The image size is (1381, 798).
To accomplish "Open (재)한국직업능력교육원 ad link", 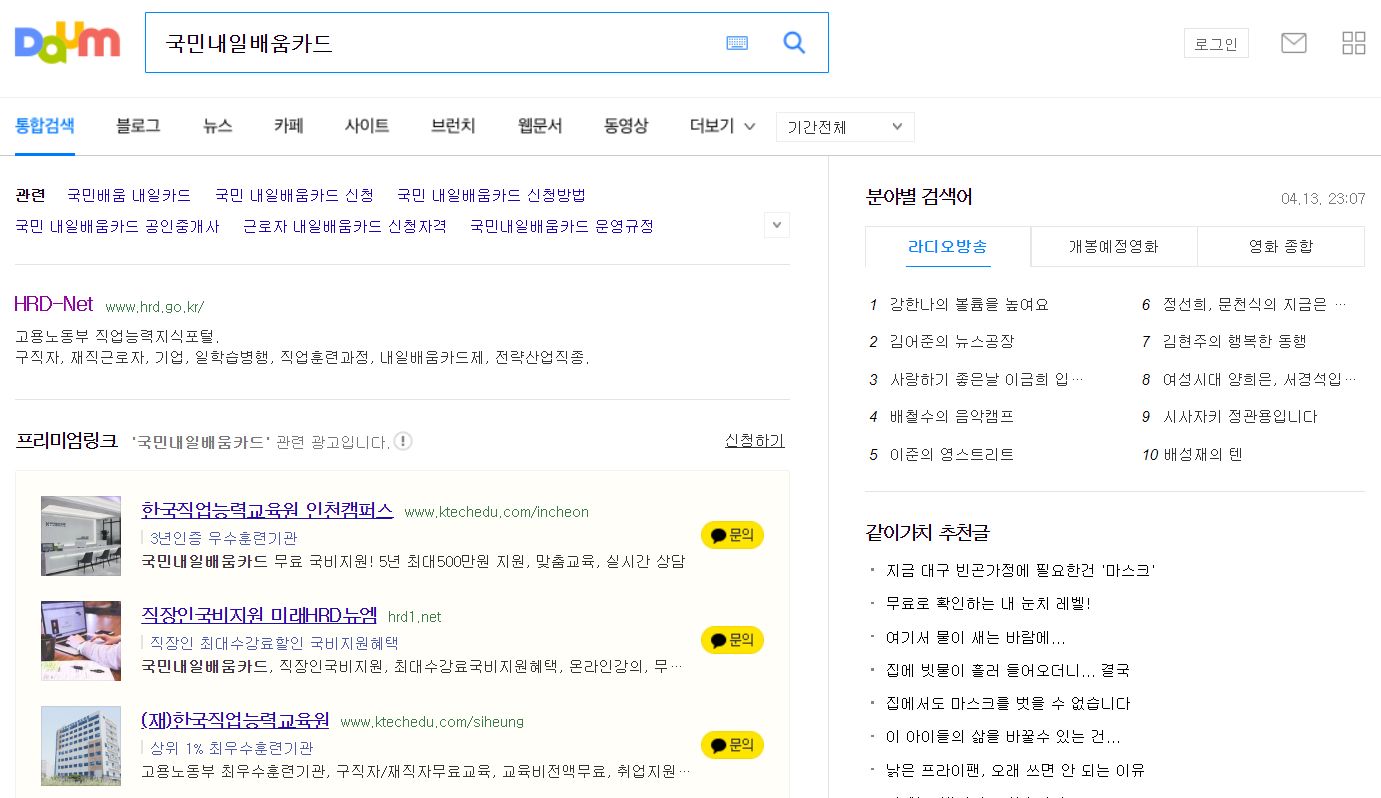I will [x=235, y=720].
